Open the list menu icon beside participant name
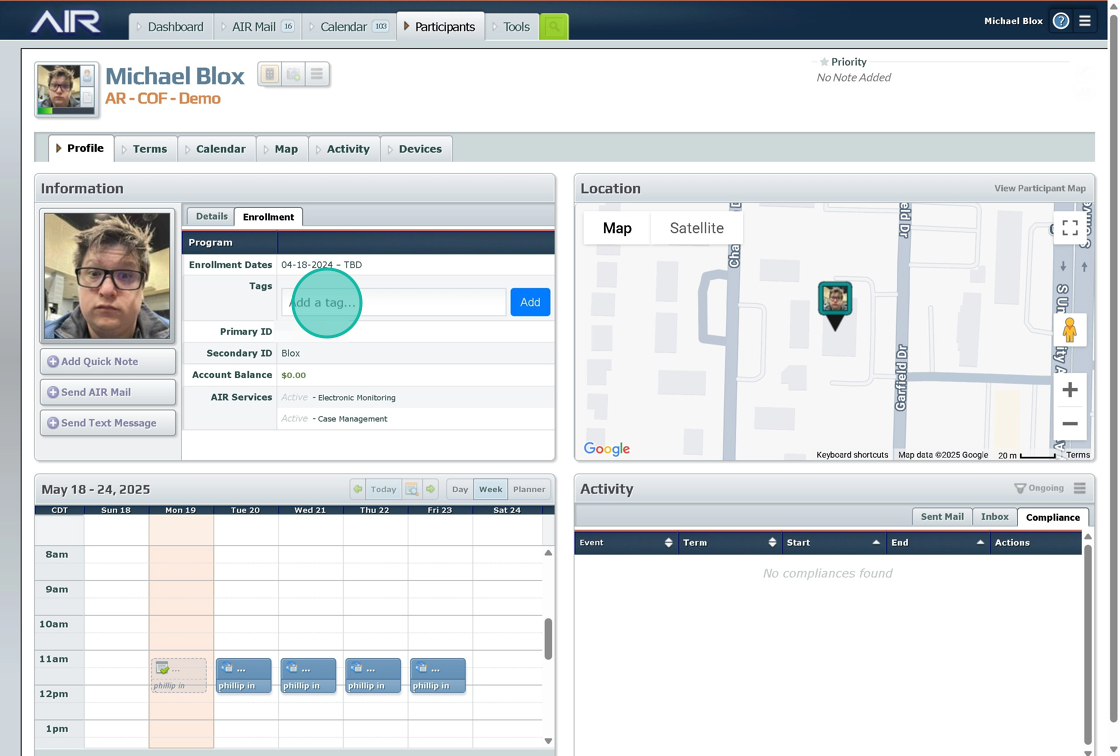The height and width of the screenshot is (756, 1120). tap(316, 74)
